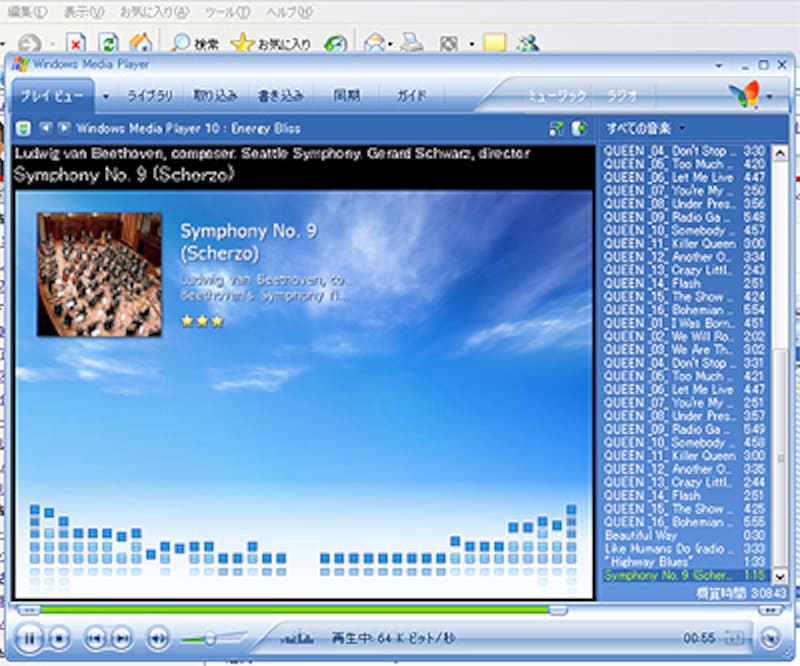800x666 pixels.
Task: Open the ライブラリ tab
Action: point(149,95)
